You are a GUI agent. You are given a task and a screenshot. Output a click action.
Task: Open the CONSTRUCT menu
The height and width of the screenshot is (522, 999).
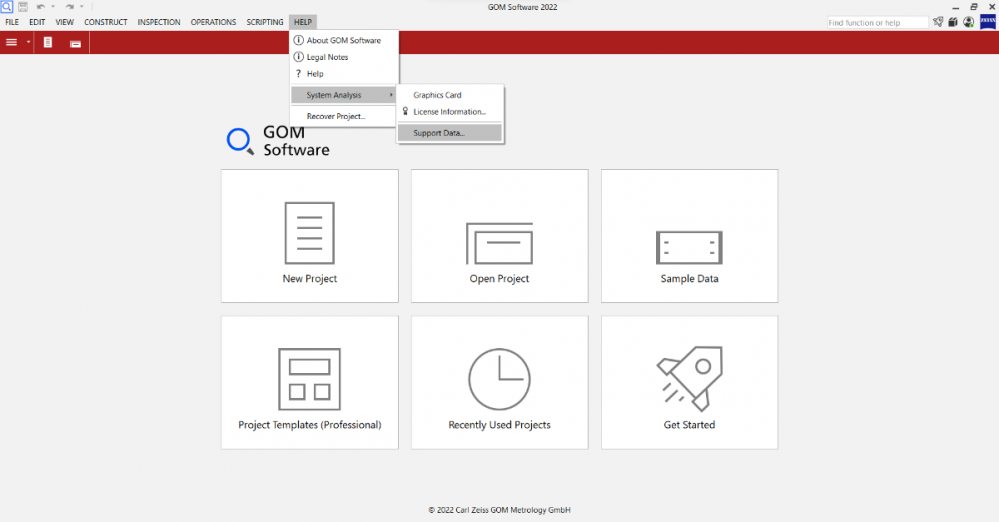106,22
